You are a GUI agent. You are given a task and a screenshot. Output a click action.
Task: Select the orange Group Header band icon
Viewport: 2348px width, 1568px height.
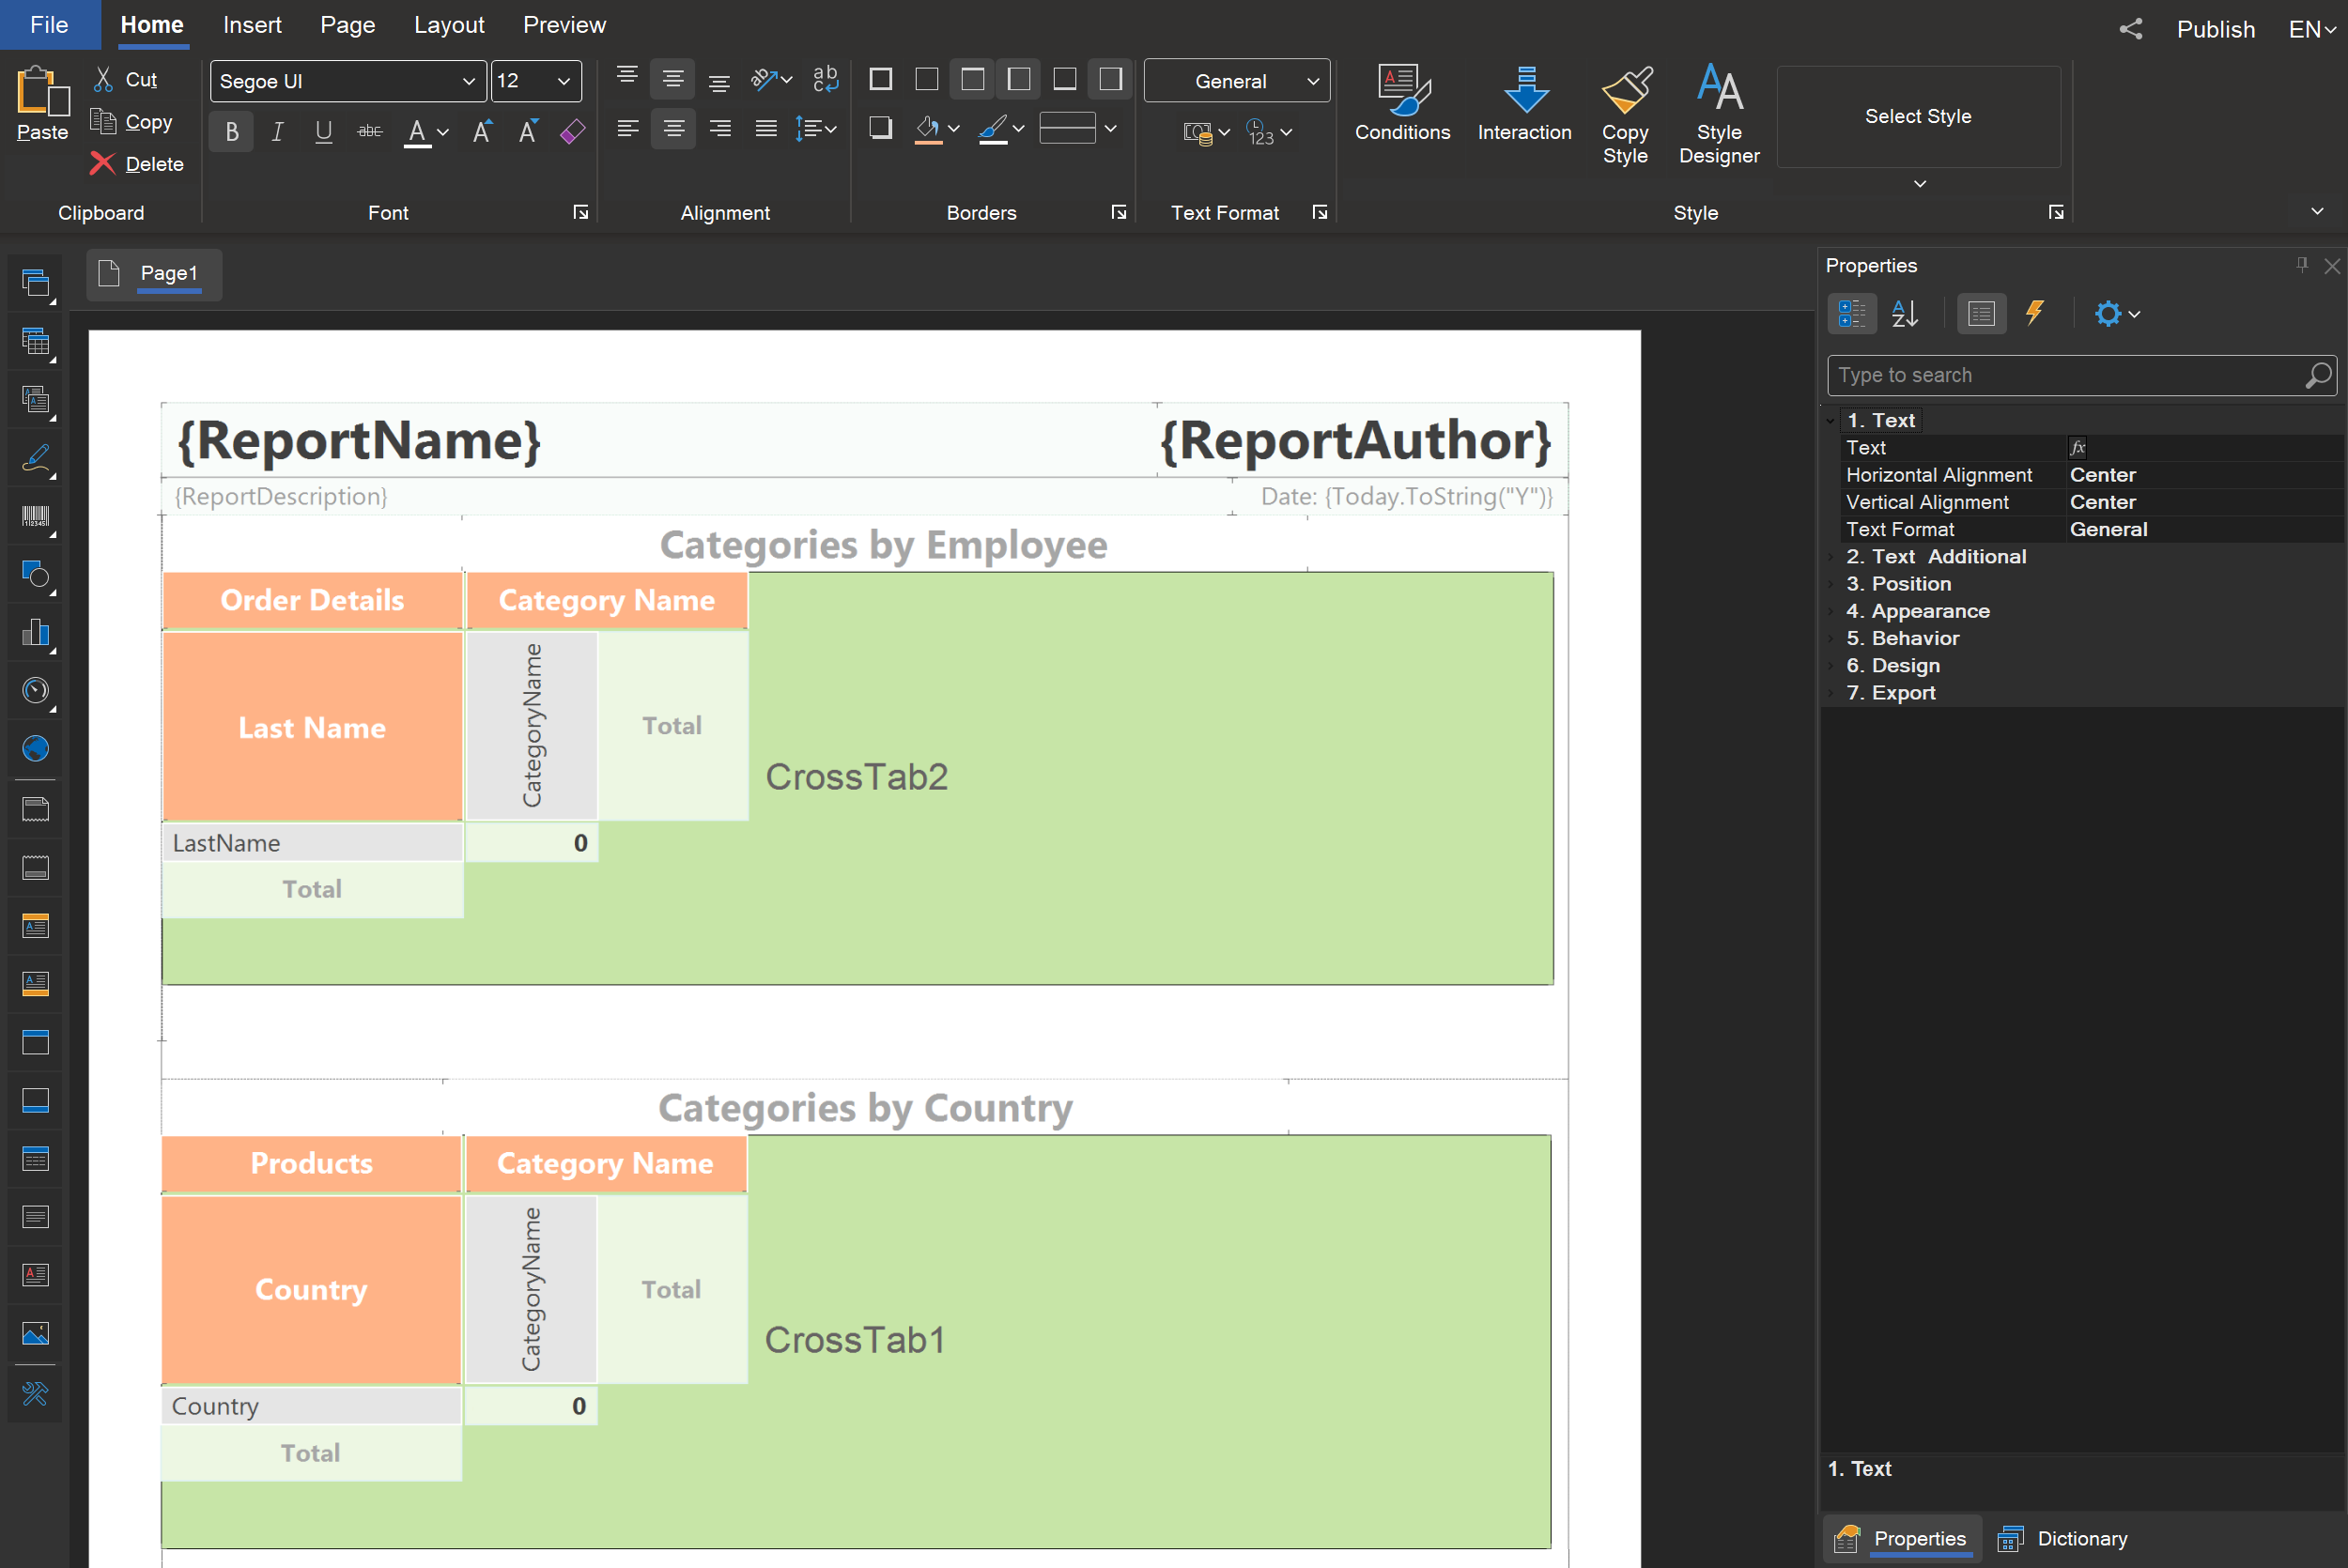[x=36, y=926]
